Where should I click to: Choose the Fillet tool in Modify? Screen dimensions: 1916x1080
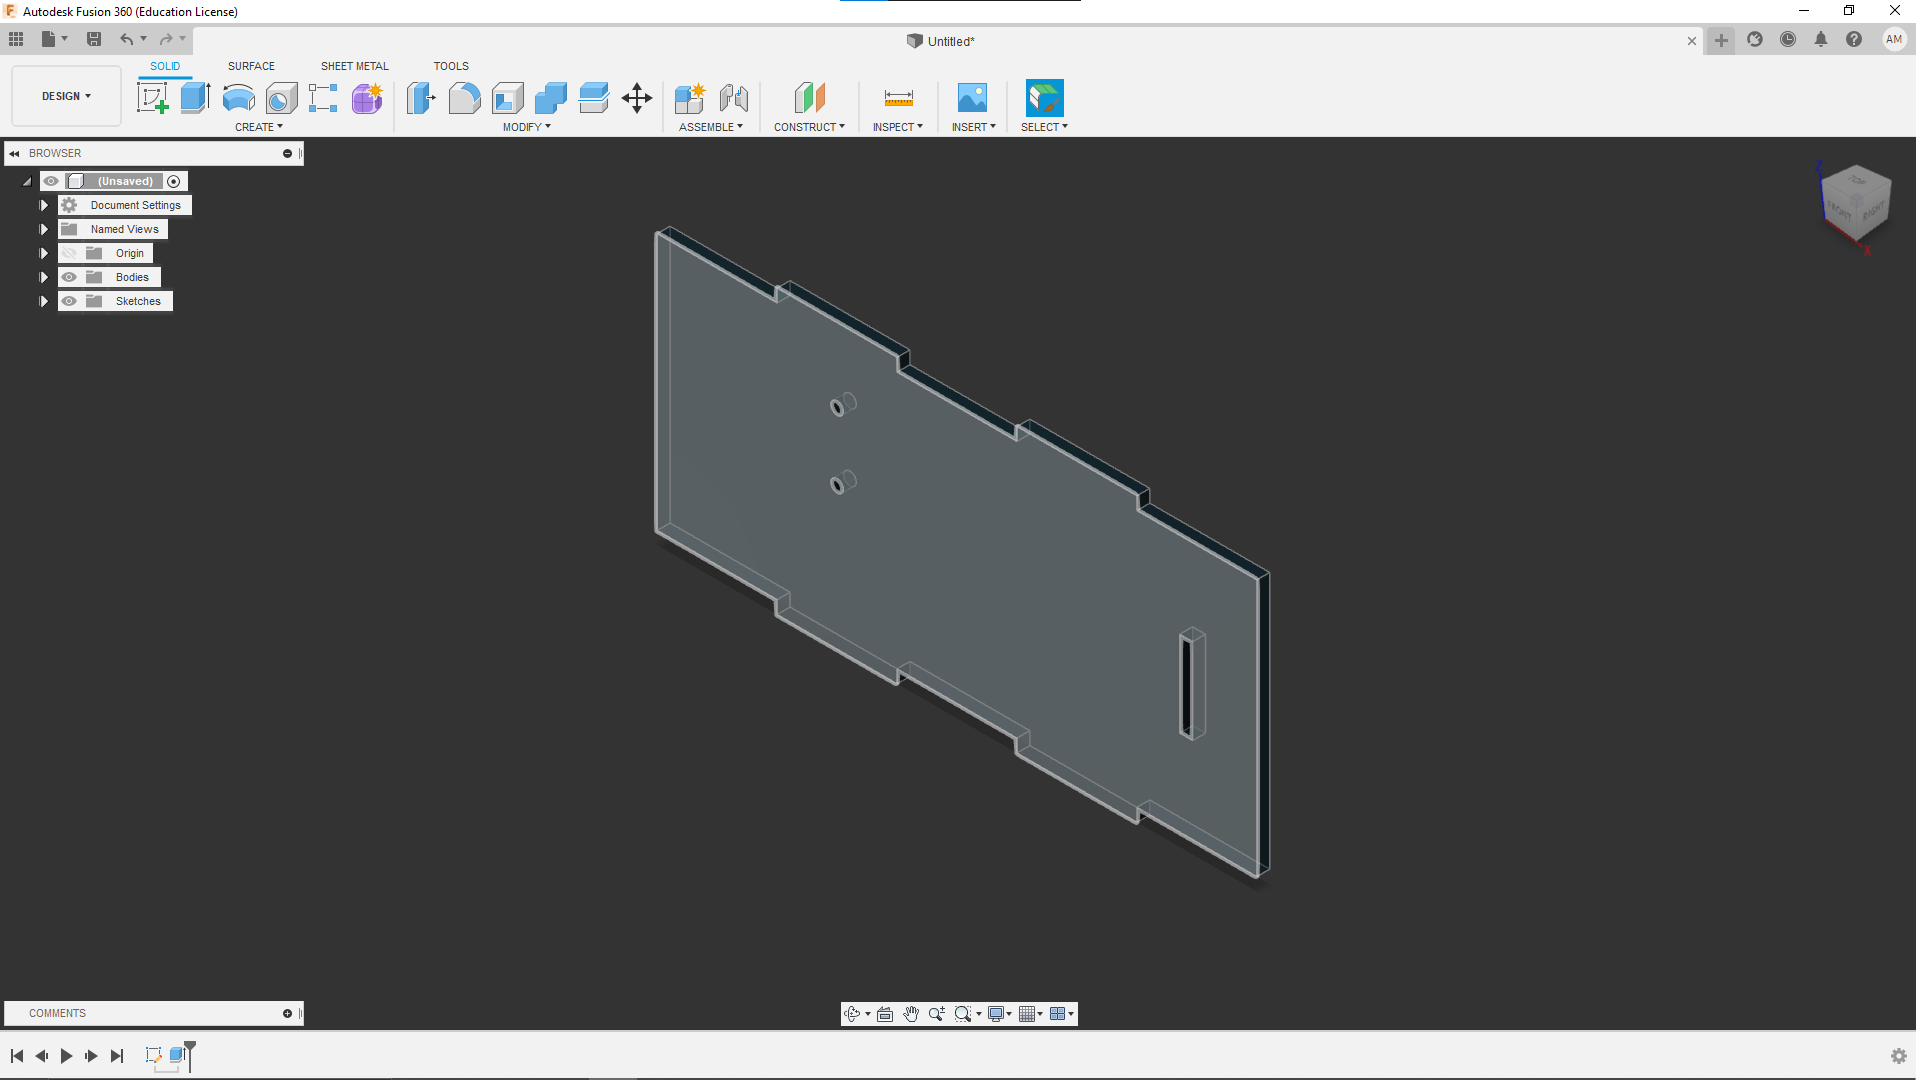point(464,98)
